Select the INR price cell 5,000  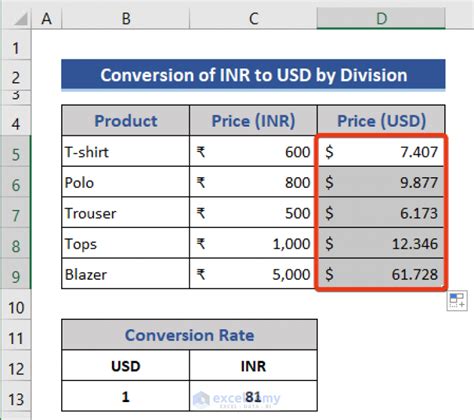point(253,273)
